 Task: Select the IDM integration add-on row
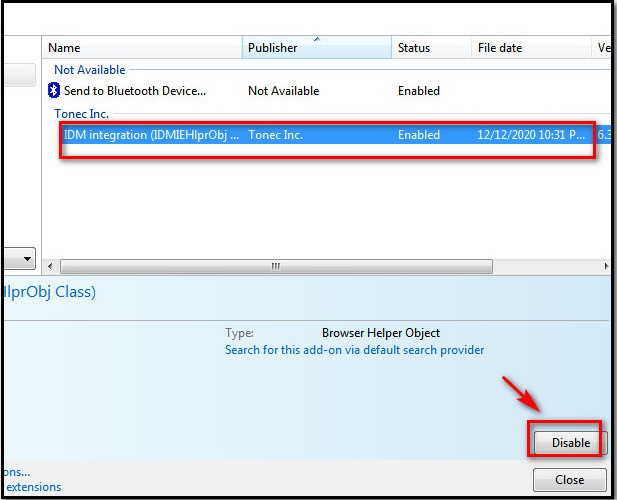(x=327, y=135)
